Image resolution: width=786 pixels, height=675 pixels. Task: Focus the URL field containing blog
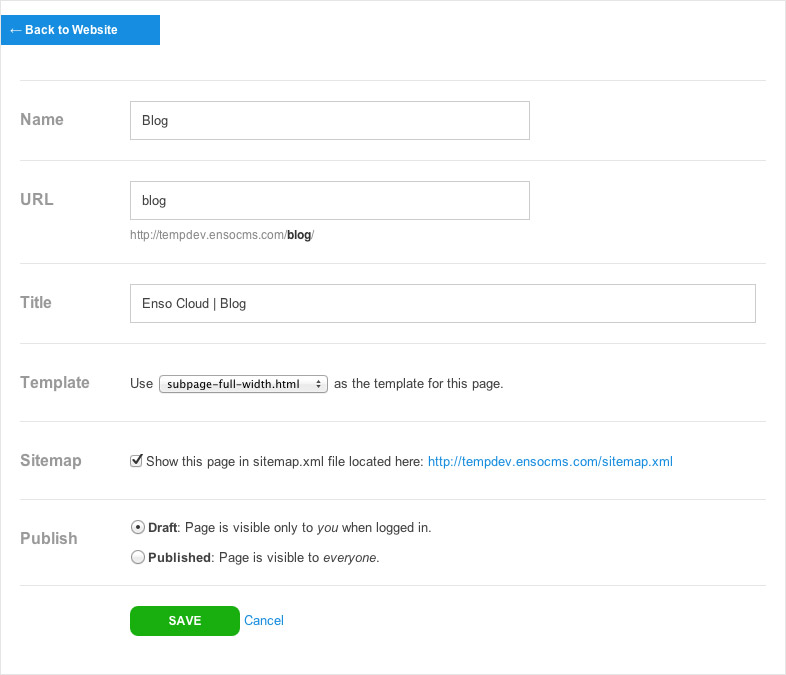tap(330, 200)
